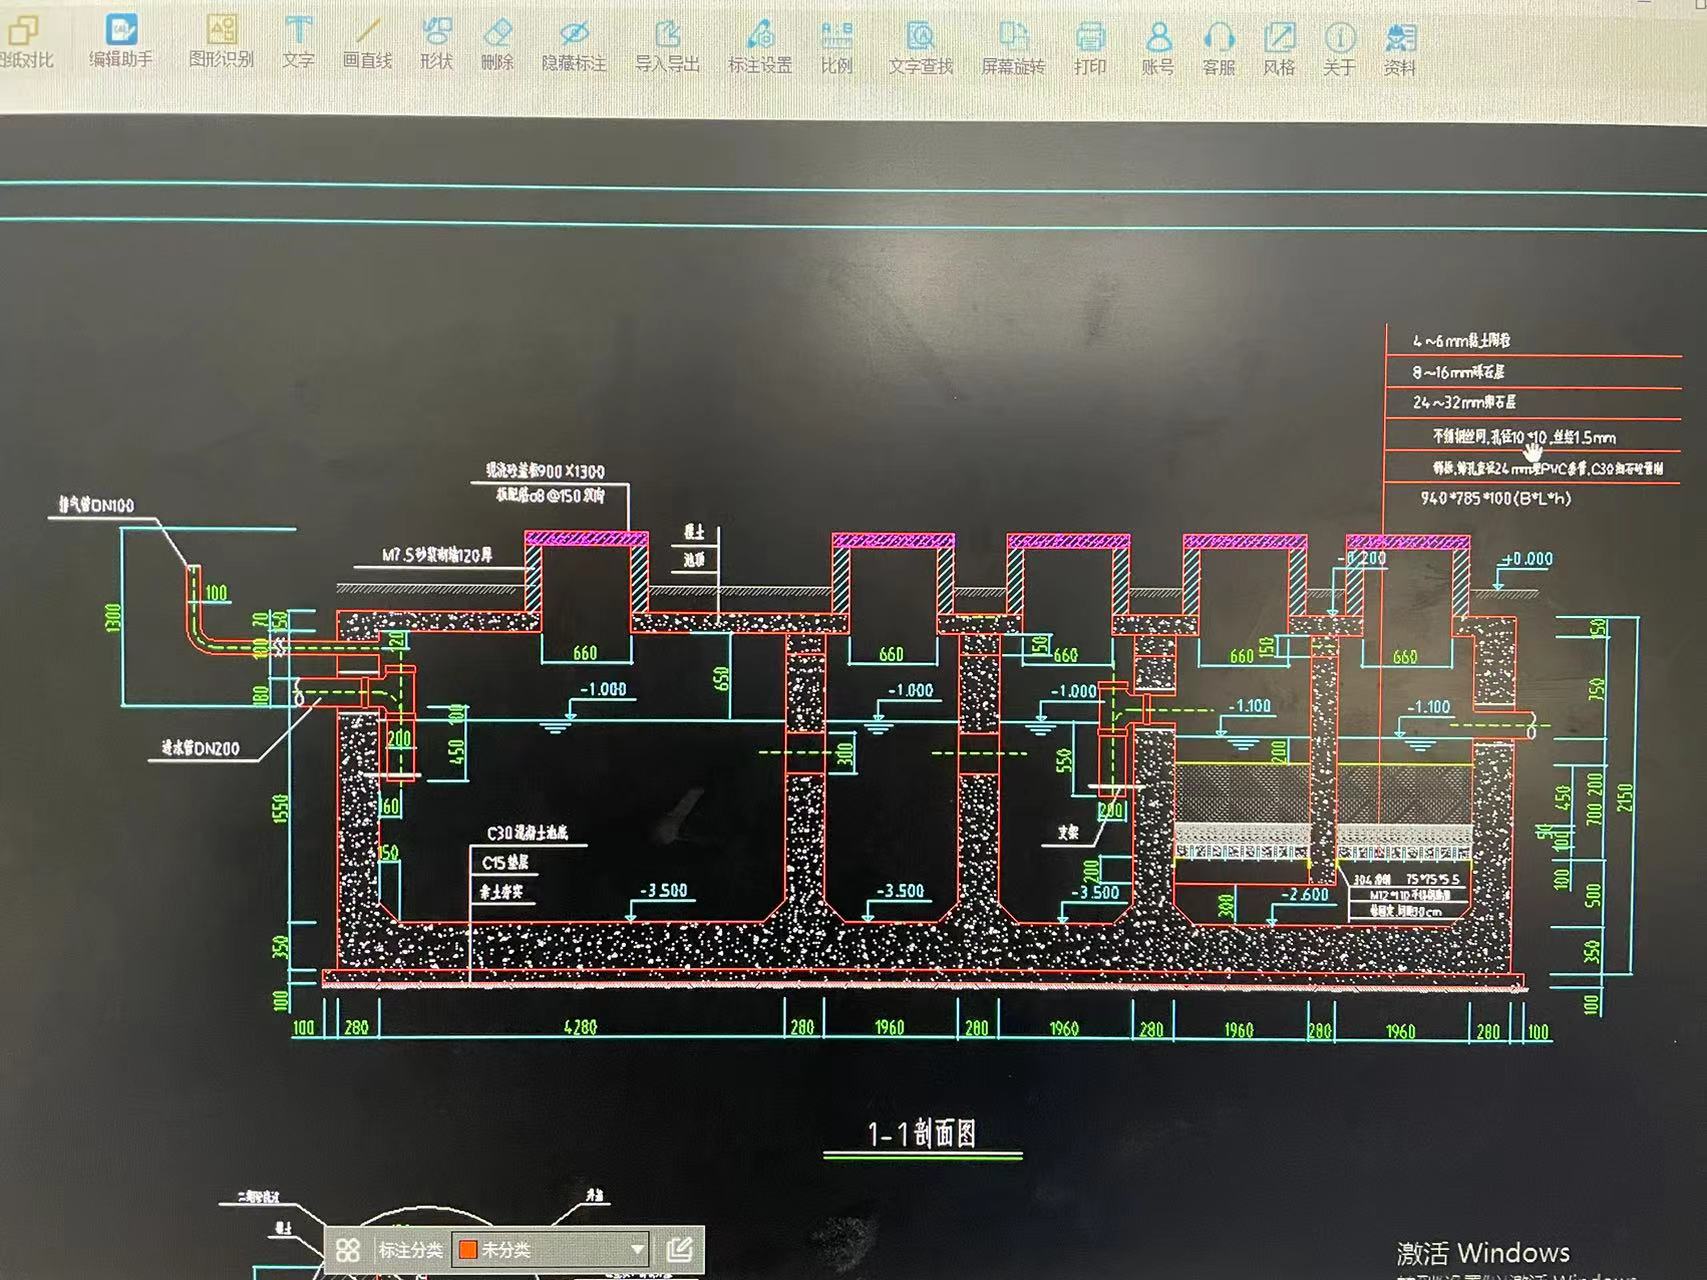Contact 客服 customer service
Viewport: 1707px width, 1280px height.
click(x=1219, y=50)
